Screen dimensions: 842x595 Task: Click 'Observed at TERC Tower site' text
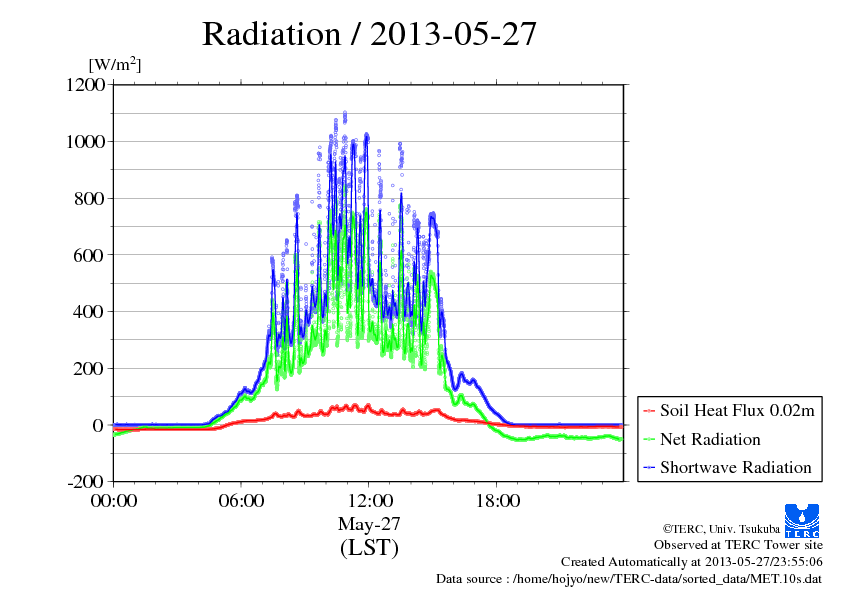pos(738,545)
